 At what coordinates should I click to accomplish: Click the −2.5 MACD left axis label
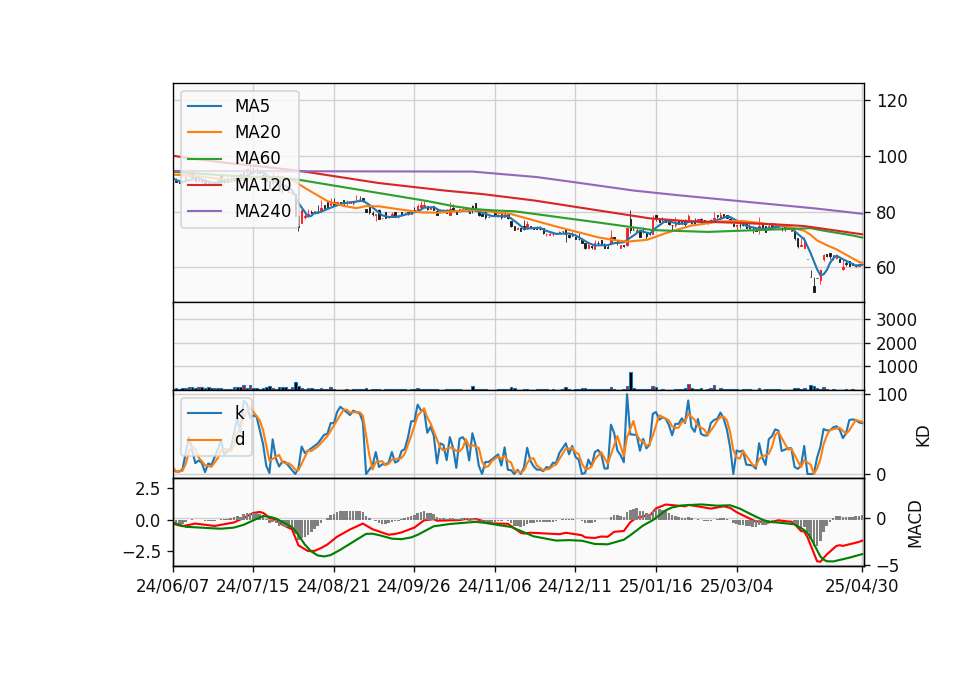coord(141,552)
